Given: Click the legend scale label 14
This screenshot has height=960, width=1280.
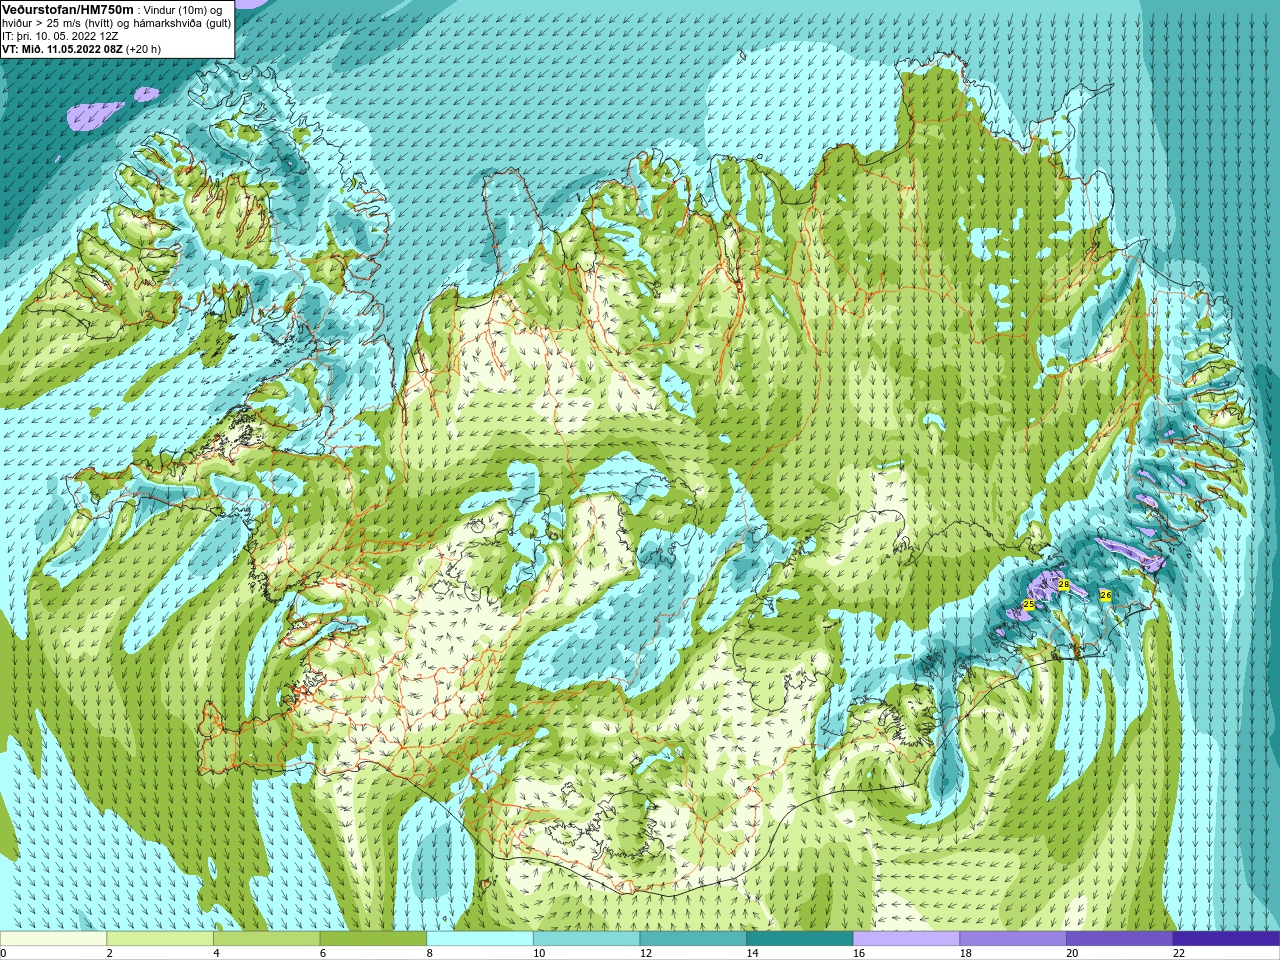Looking at the screenshot, I should tap(752, 954).
